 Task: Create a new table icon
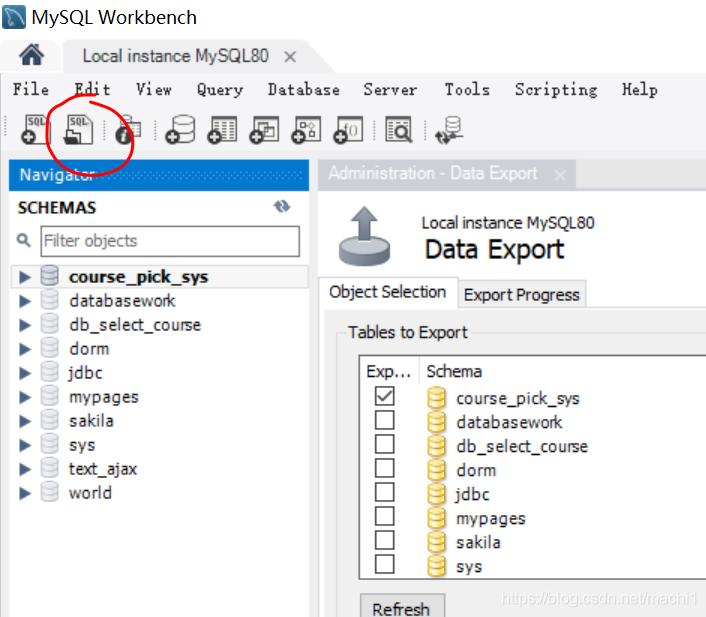pos(222,130)
